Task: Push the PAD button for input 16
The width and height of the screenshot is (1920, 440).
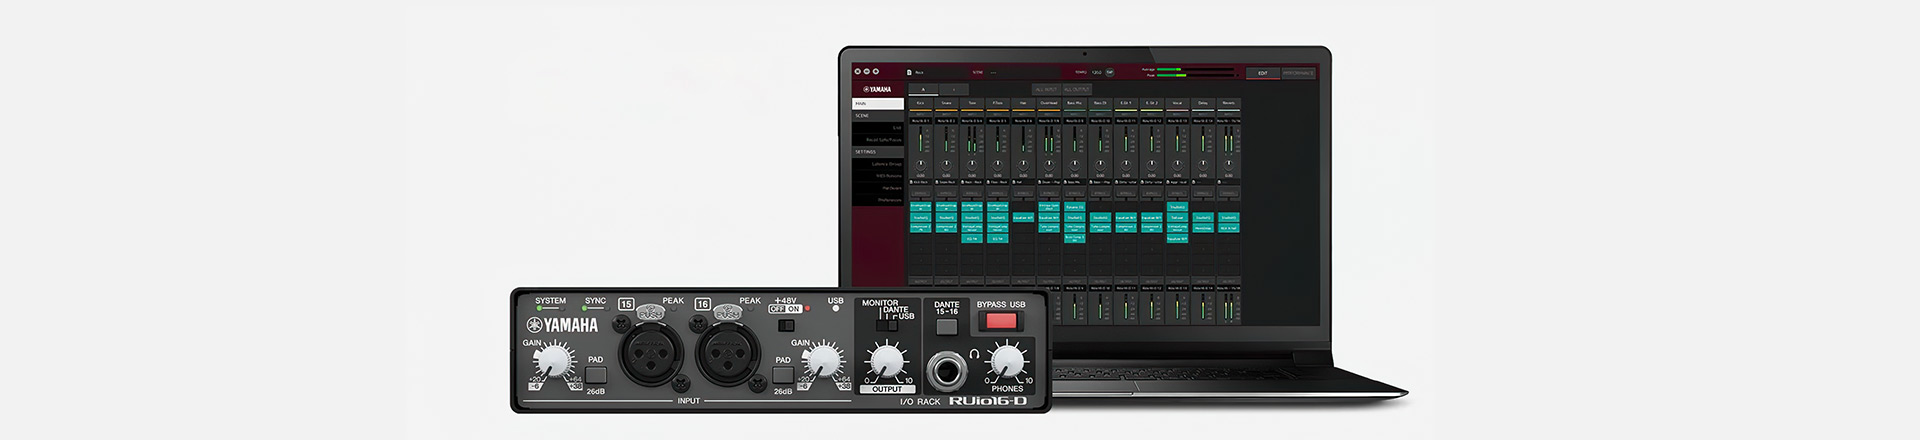Action: 783,375
